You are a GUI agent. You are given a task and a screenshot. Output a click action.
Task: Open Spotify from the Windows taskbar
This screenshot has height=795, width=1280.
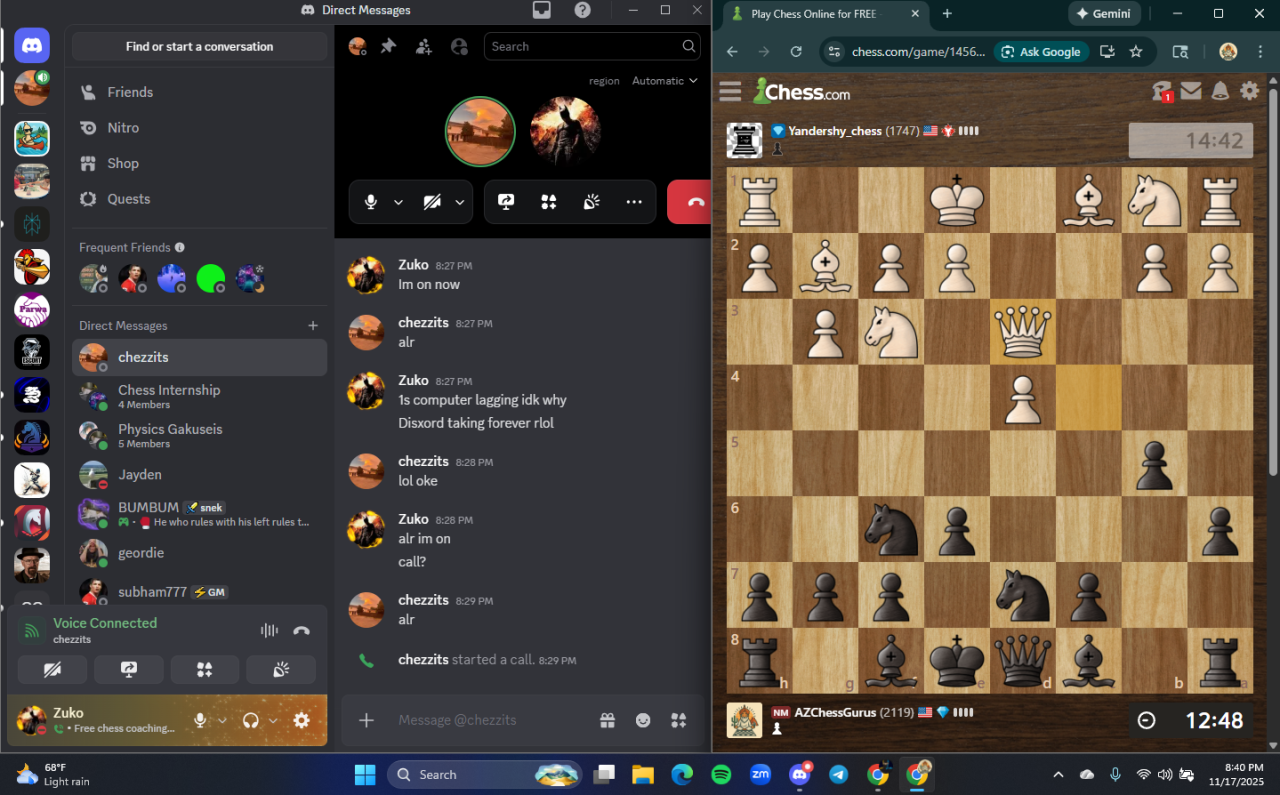(721, 774)
